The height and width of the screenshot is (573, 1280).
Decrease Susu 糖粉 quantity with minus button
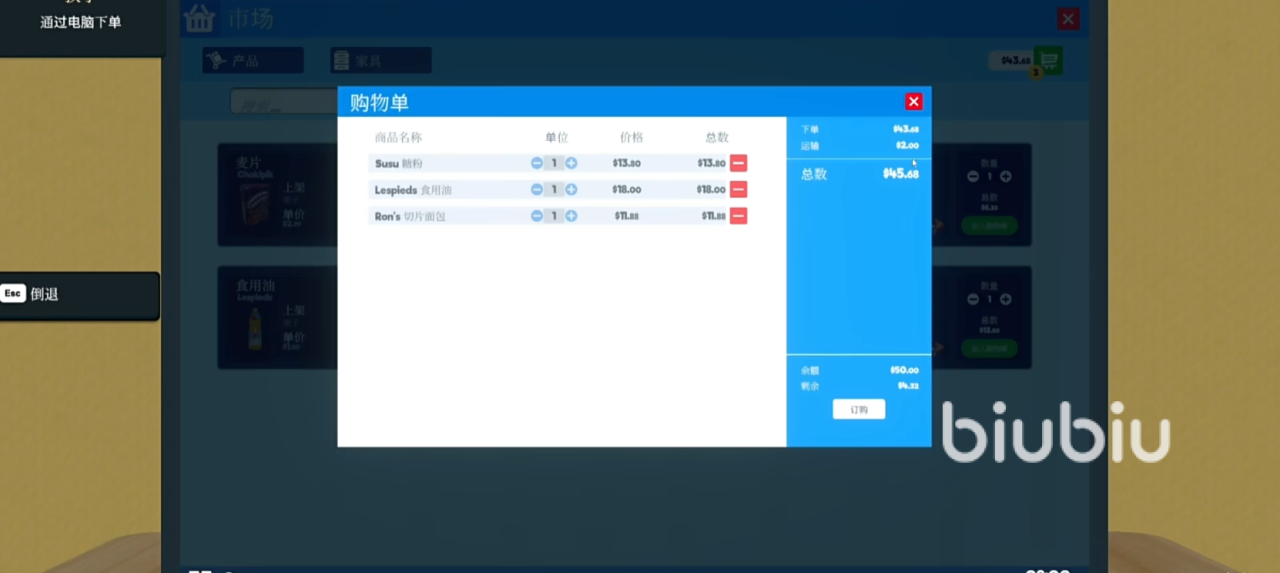click(x=537, y=163)
